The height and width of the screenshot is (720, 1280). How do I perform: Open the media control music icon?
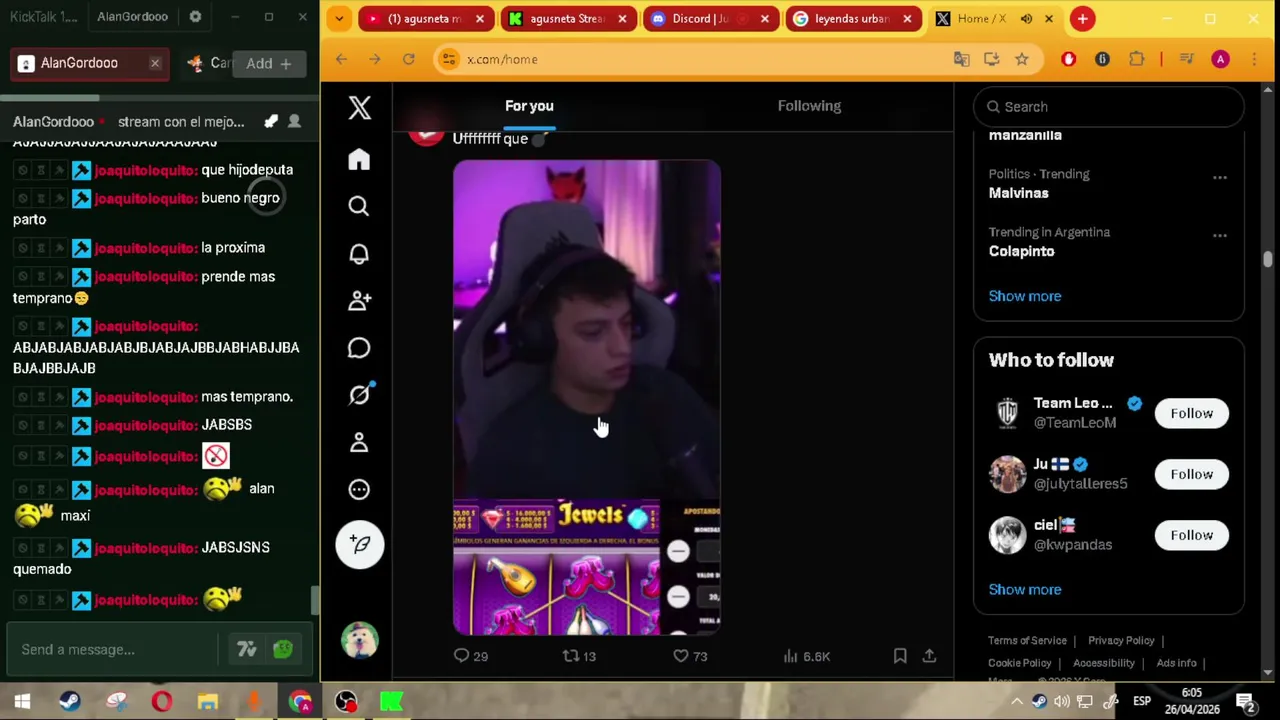coord(1186,60)
